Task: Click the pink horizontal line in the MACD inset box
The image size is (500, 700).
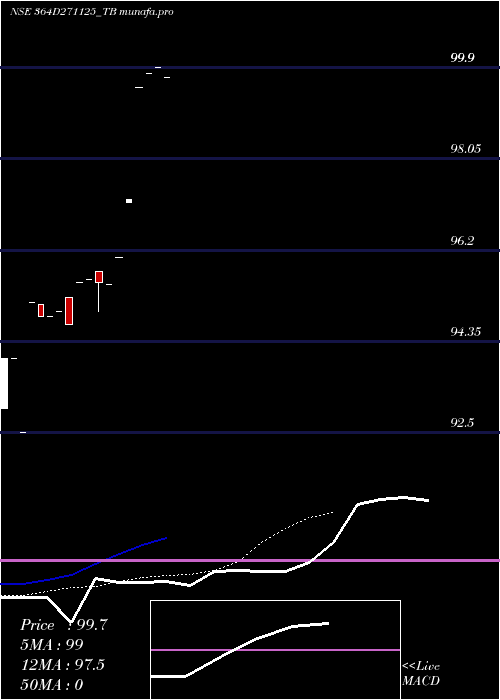Action: 275,650
